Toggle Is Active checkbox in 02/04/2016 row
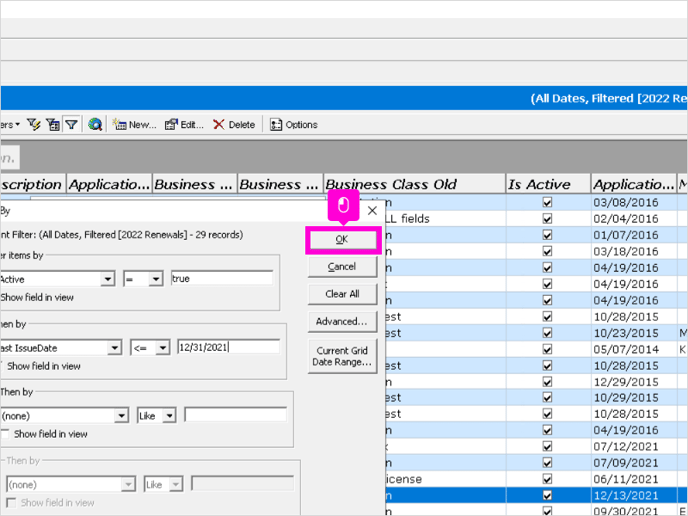Image resolution: width=688 pixels, height=516 pixels. pyautogui.click(x=547, y=219)
